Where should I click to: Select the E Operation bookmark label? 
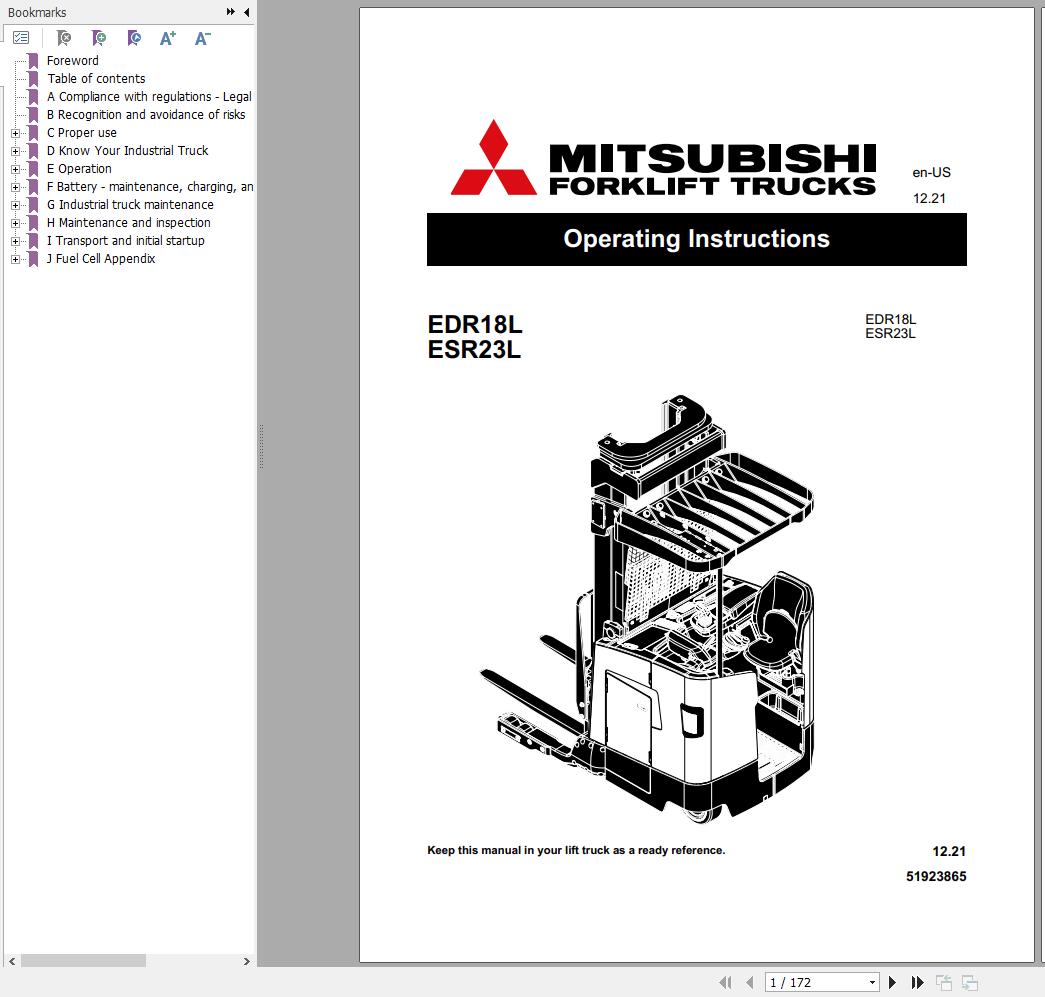click(x=79, y=169)
